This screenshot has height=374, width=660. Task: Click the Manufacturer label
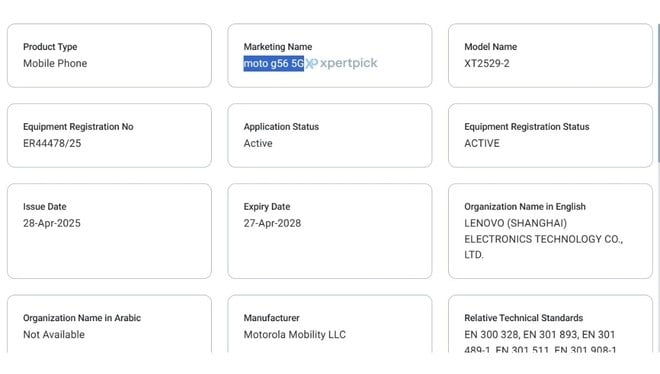pyautogui.click(x=271, y=318)
